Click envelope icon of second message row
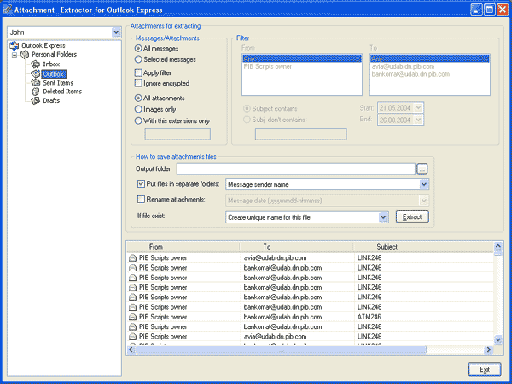This screenshot has height=384, width=512. (133, 268)
